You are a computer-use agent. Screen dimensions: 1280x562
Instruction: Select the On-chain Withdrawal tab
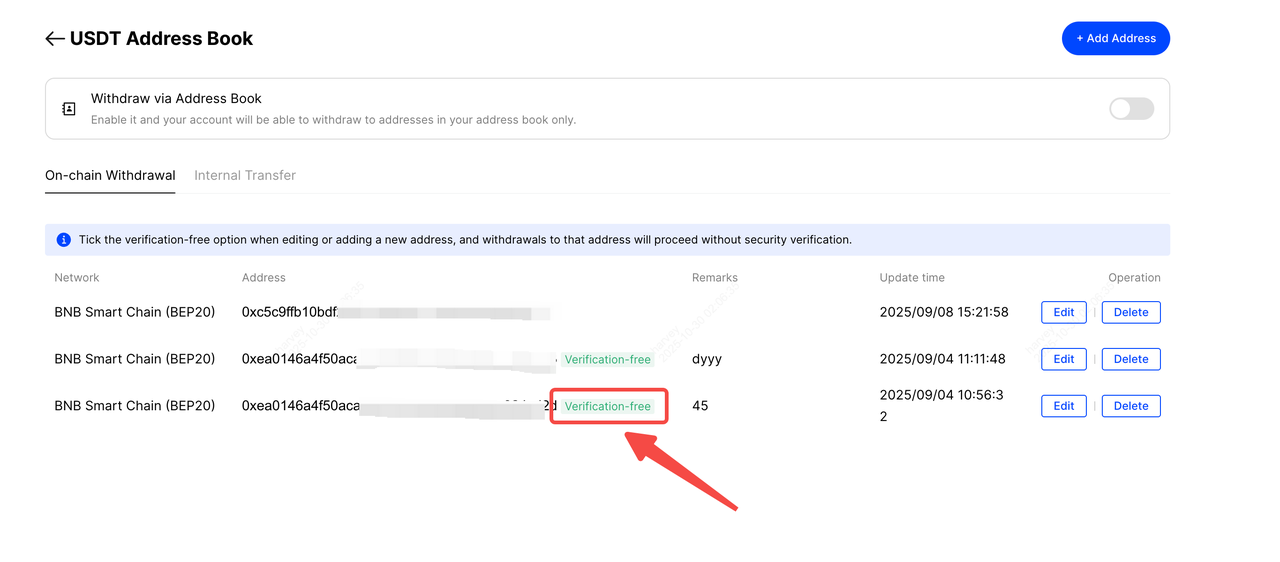(x=110, y=175)
